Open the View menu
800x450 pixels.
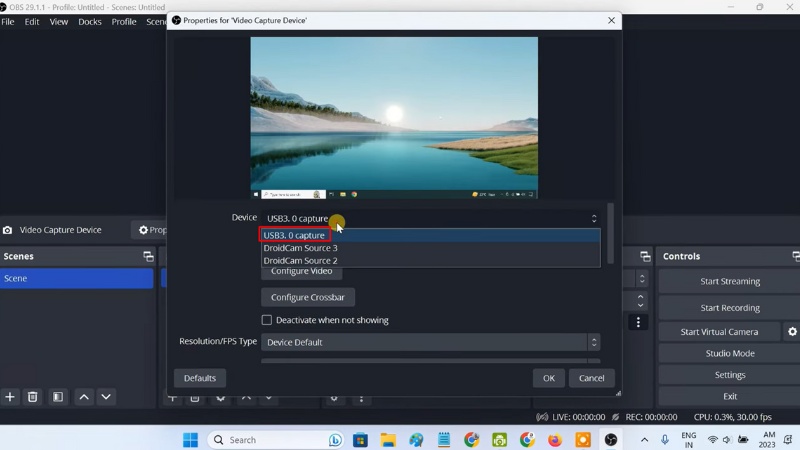[x=59, y=21]
